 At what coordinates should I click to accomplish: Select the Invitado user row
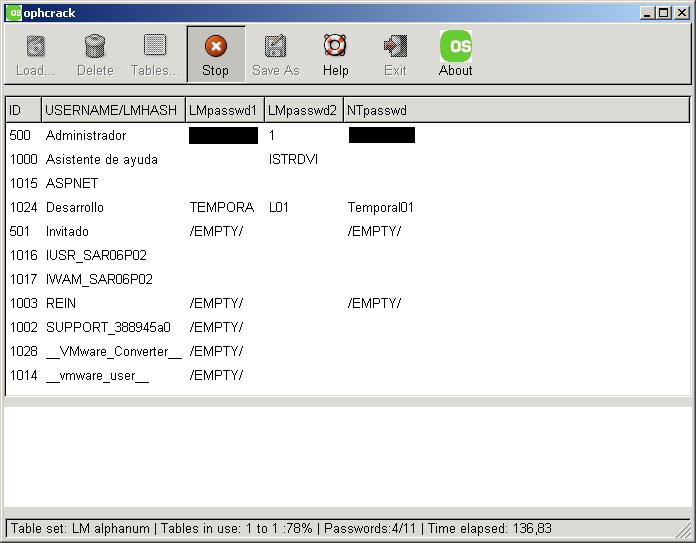click(348, 231)
